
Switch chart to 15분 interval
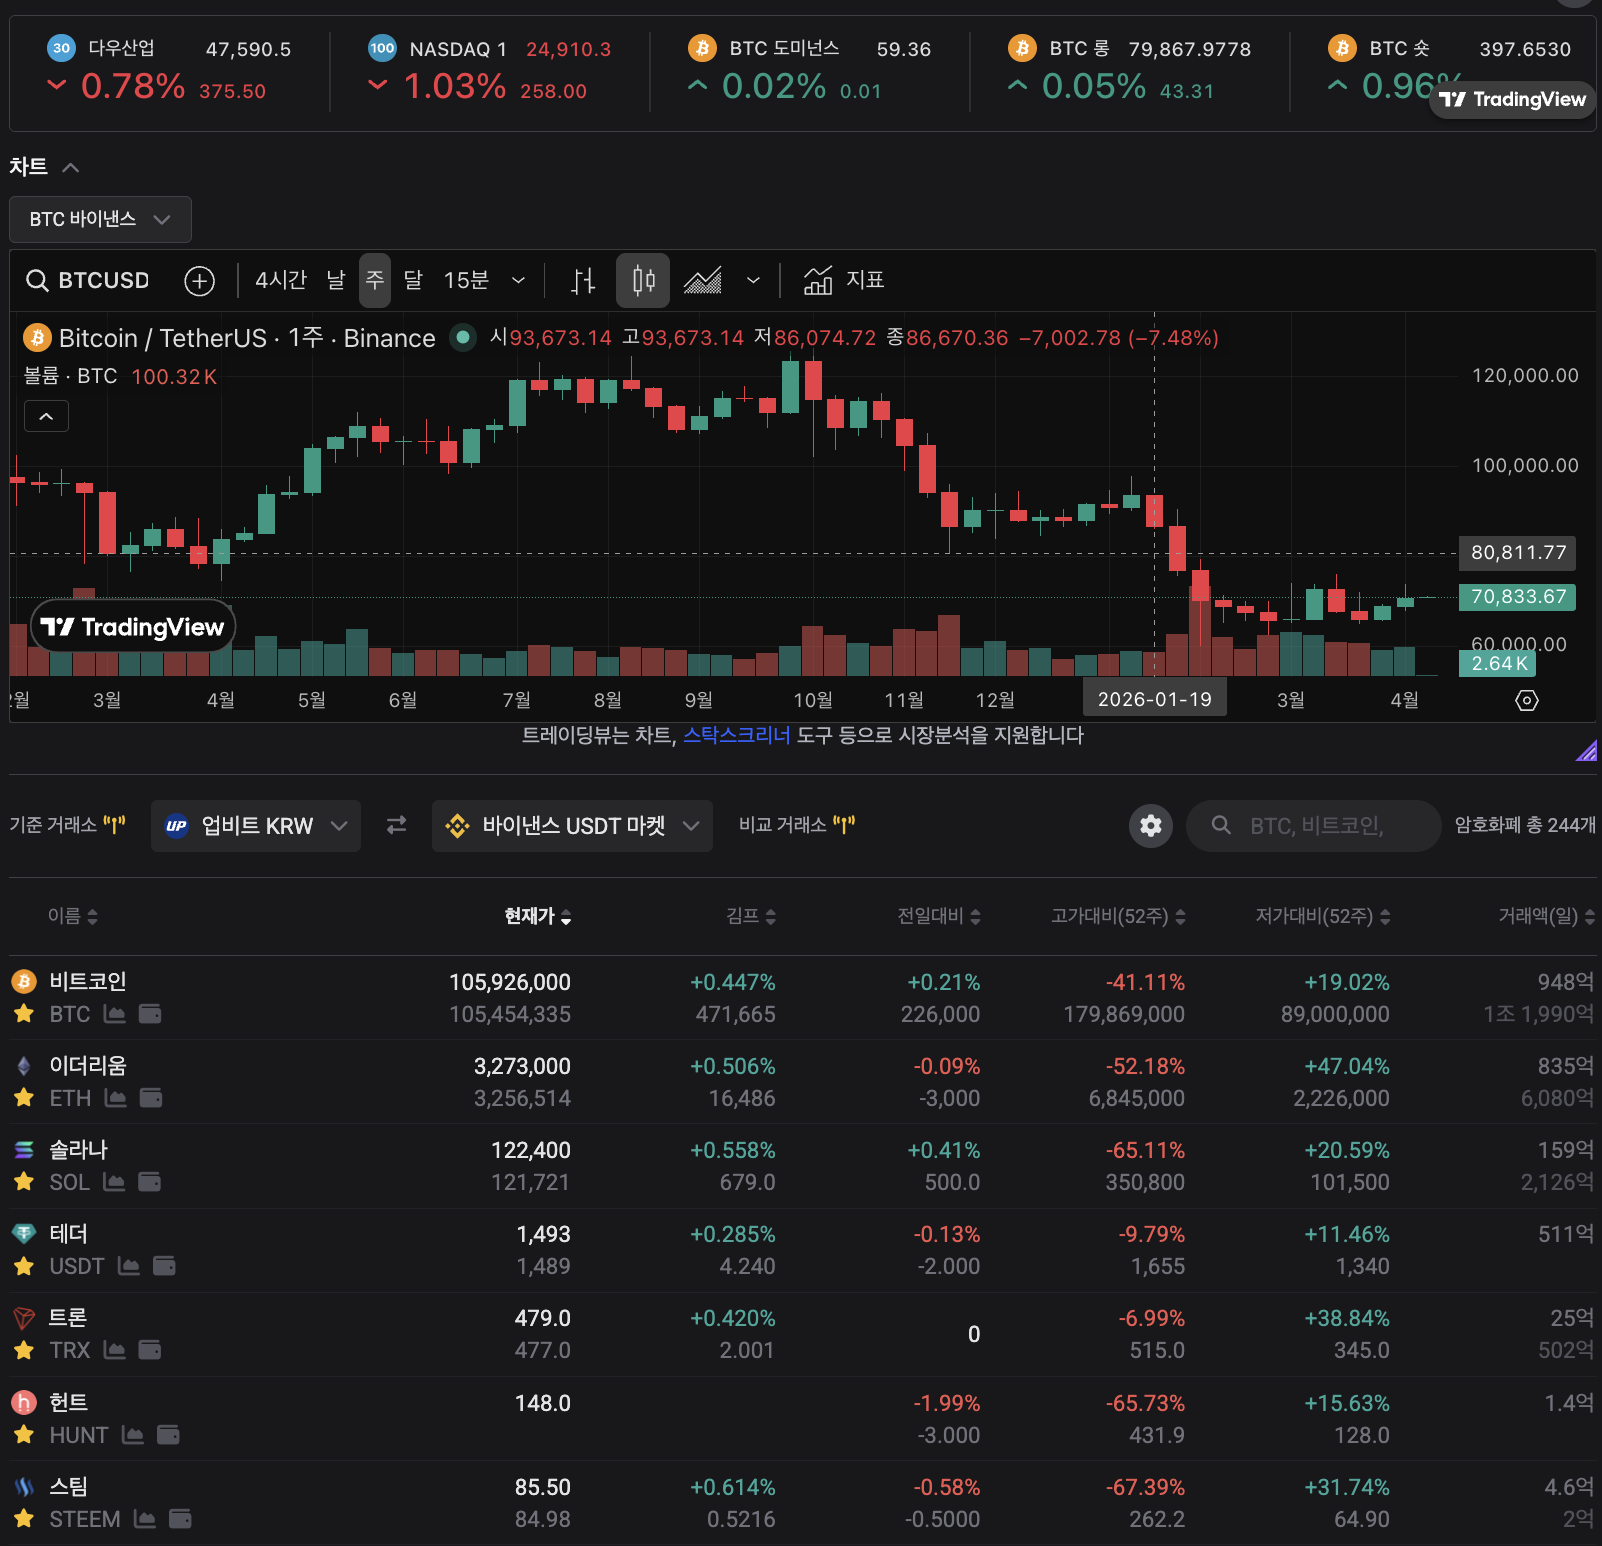466,280
